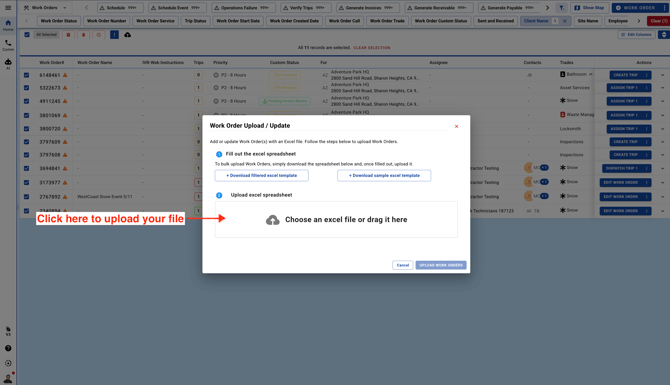Click Download filtered excel template
670x385 pixels.
[x=262, y=176]
